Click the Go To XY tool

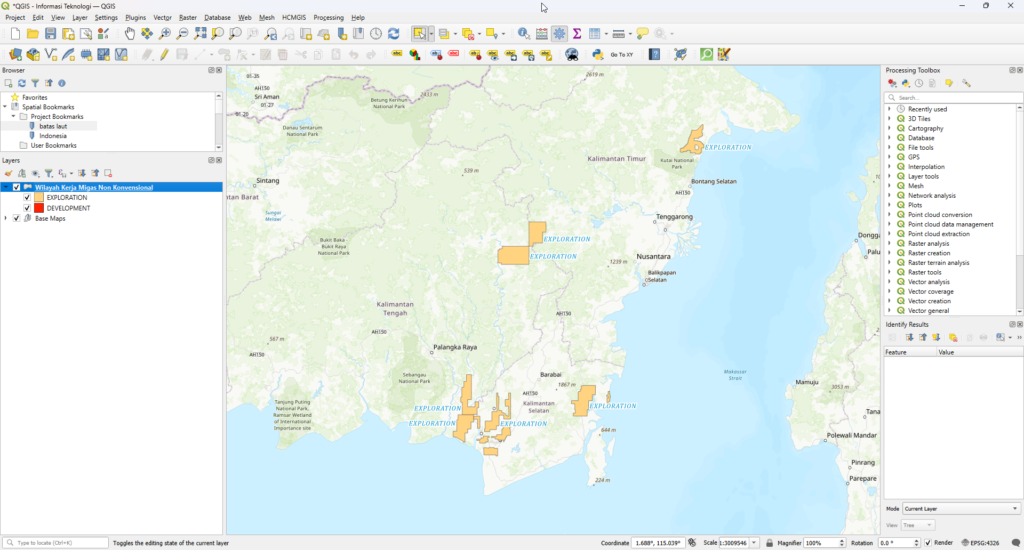pos(621,54)
